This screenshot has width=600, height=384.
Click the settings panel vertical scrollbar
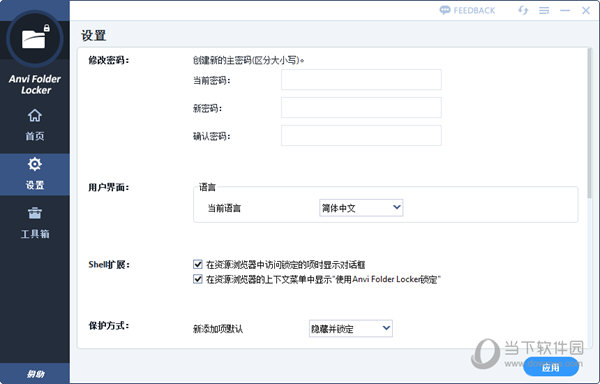click(589, 123)
